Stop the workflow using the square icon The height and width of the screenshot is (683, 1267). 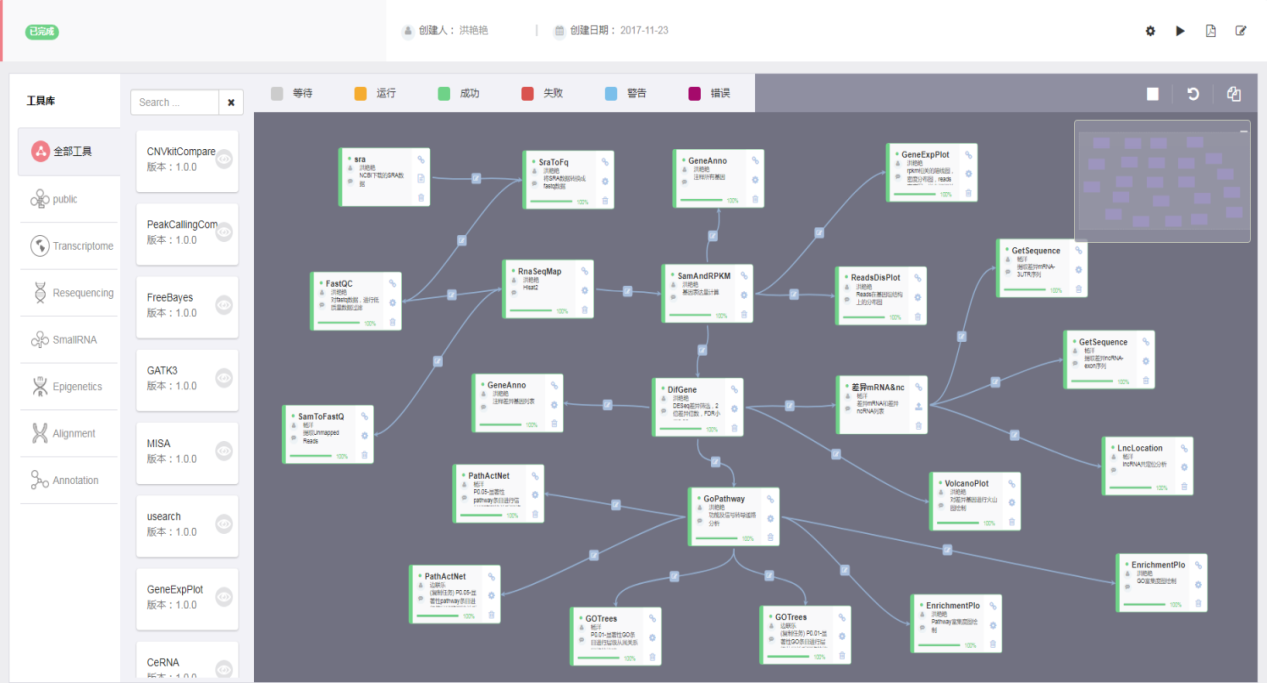(x=1152, y=94)
